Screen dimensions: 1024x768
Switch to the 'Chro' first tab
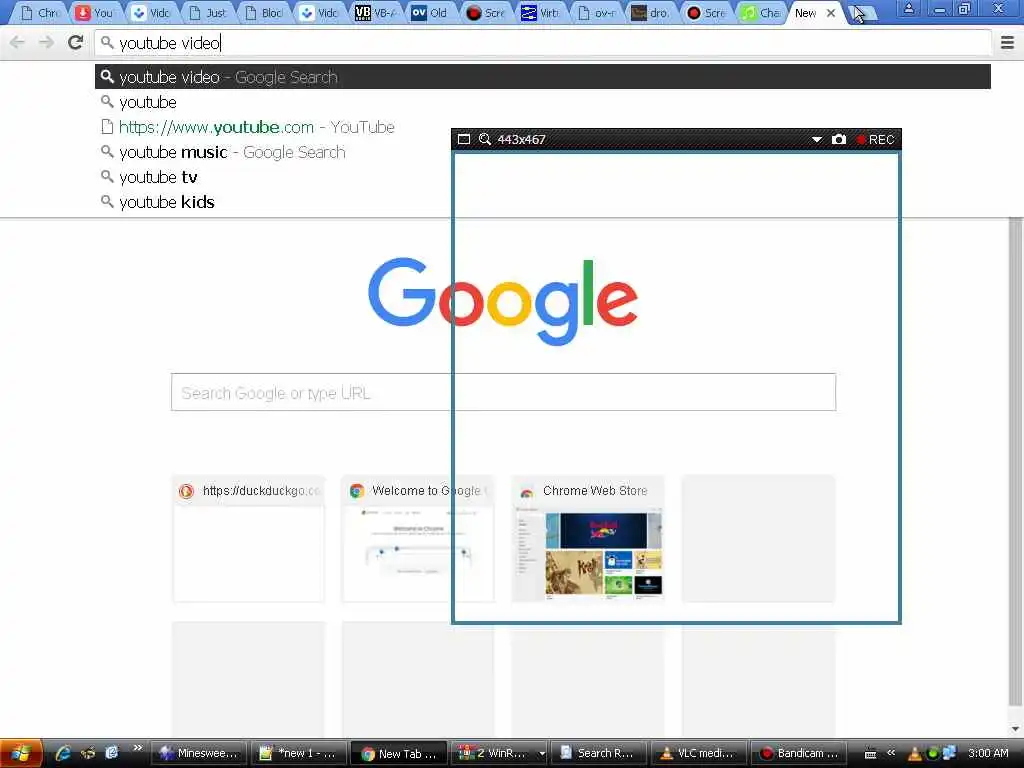tap(40, 13)
